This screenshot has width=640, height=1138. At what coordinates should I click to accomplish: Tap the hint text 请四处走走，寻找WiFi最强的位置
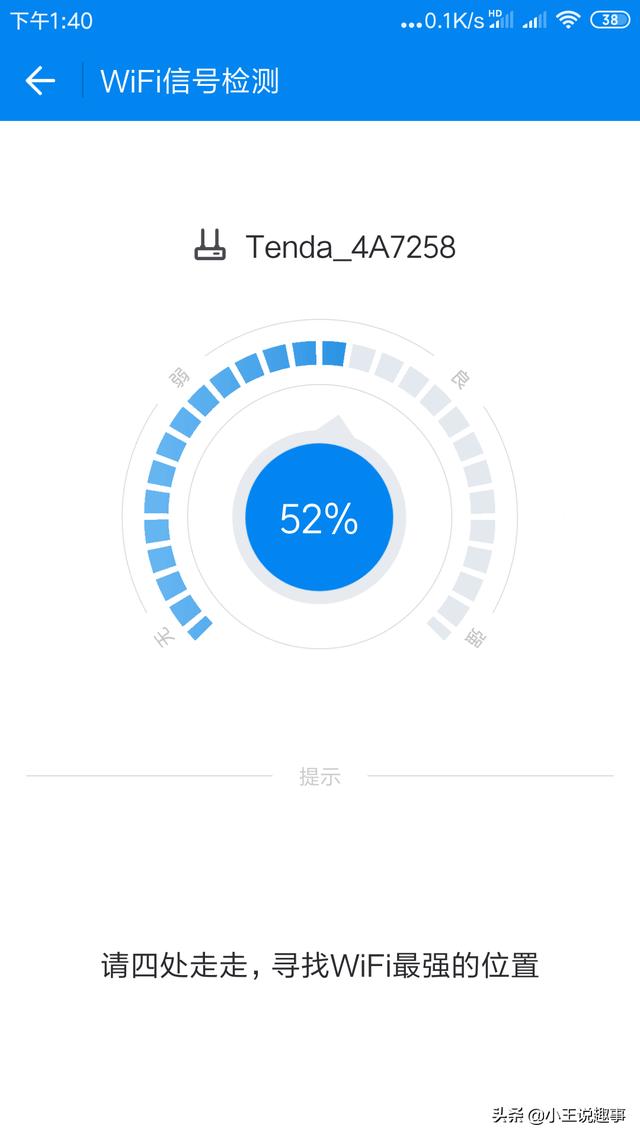(320, 966)
